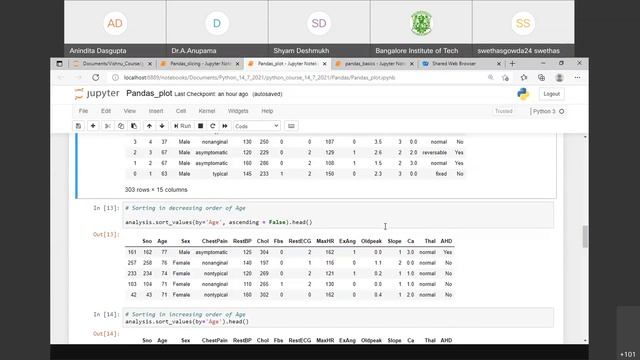The width and height of the screenshot is (640, 360).
Task: Click inside code cell In [13]
Action: pyautogui.click(x=338, y=215)
